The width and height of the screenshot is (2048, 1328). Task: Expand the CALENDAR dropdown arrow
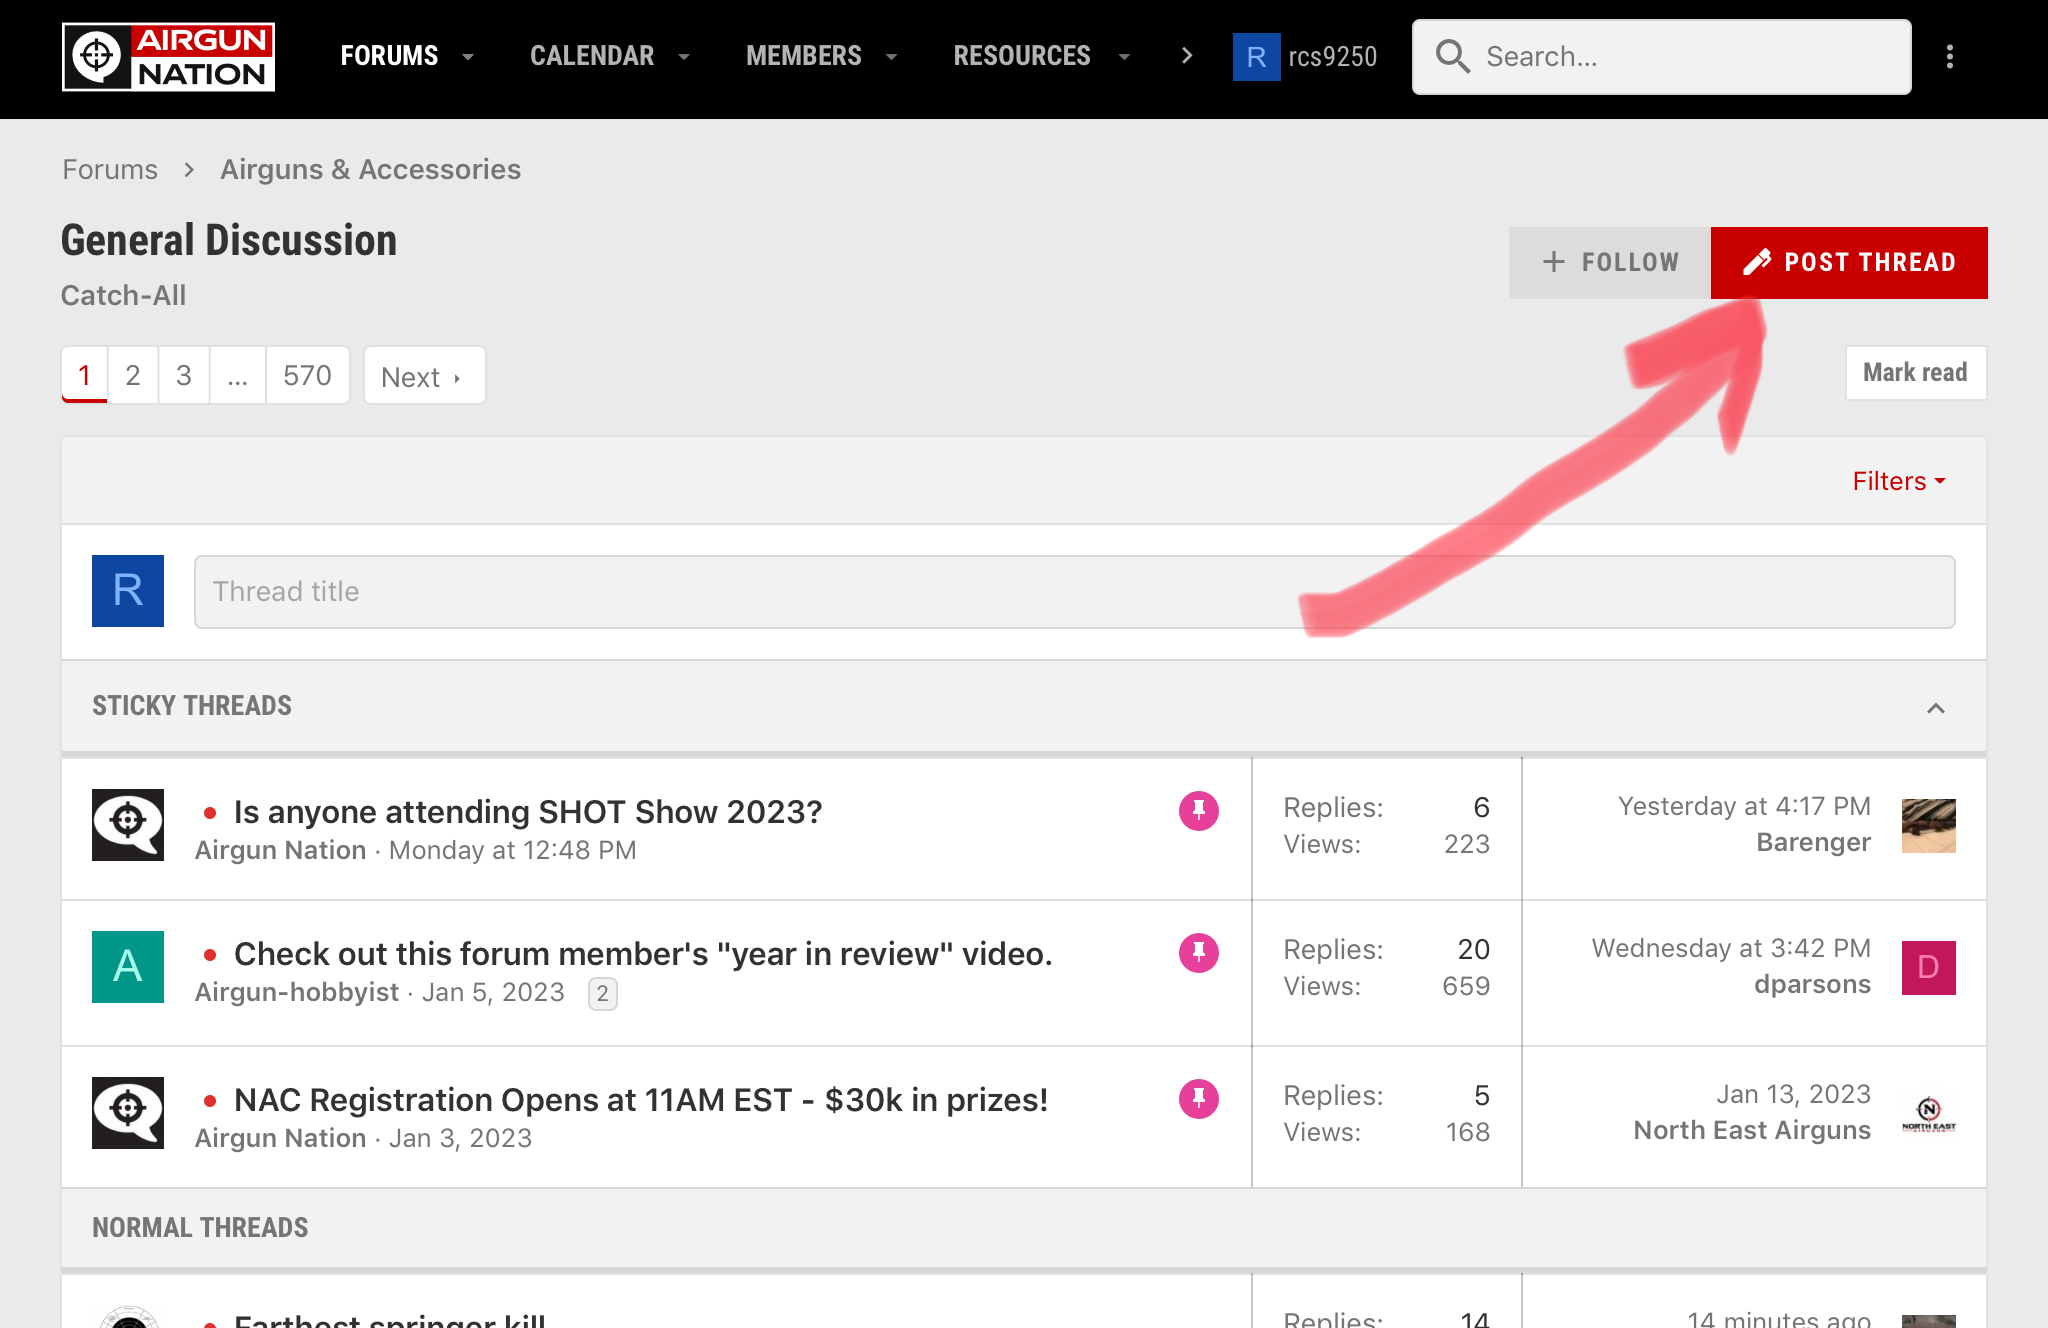point(684,57)
